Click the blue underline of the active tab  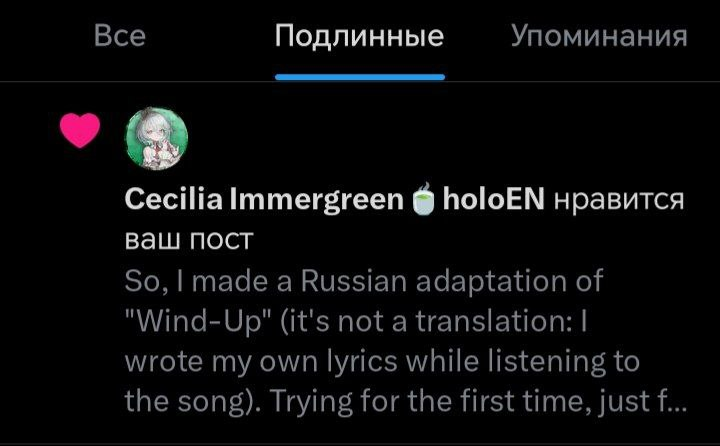tap(359, 76)
